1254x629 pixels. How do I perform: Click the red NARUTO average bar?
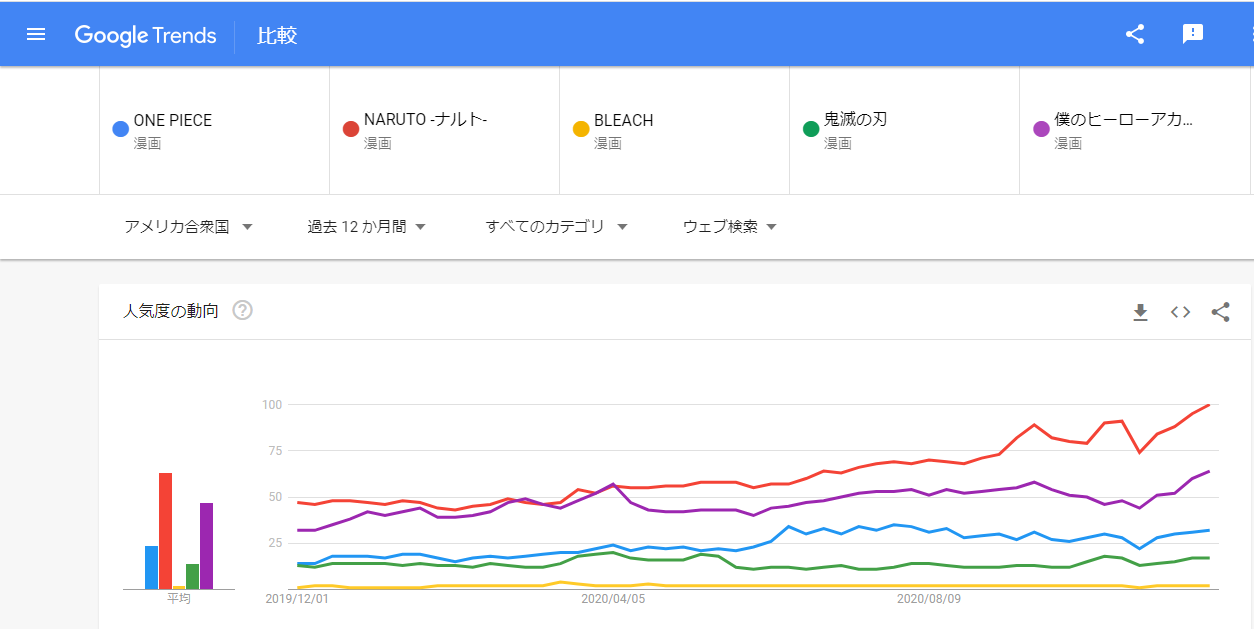[166, 531]
